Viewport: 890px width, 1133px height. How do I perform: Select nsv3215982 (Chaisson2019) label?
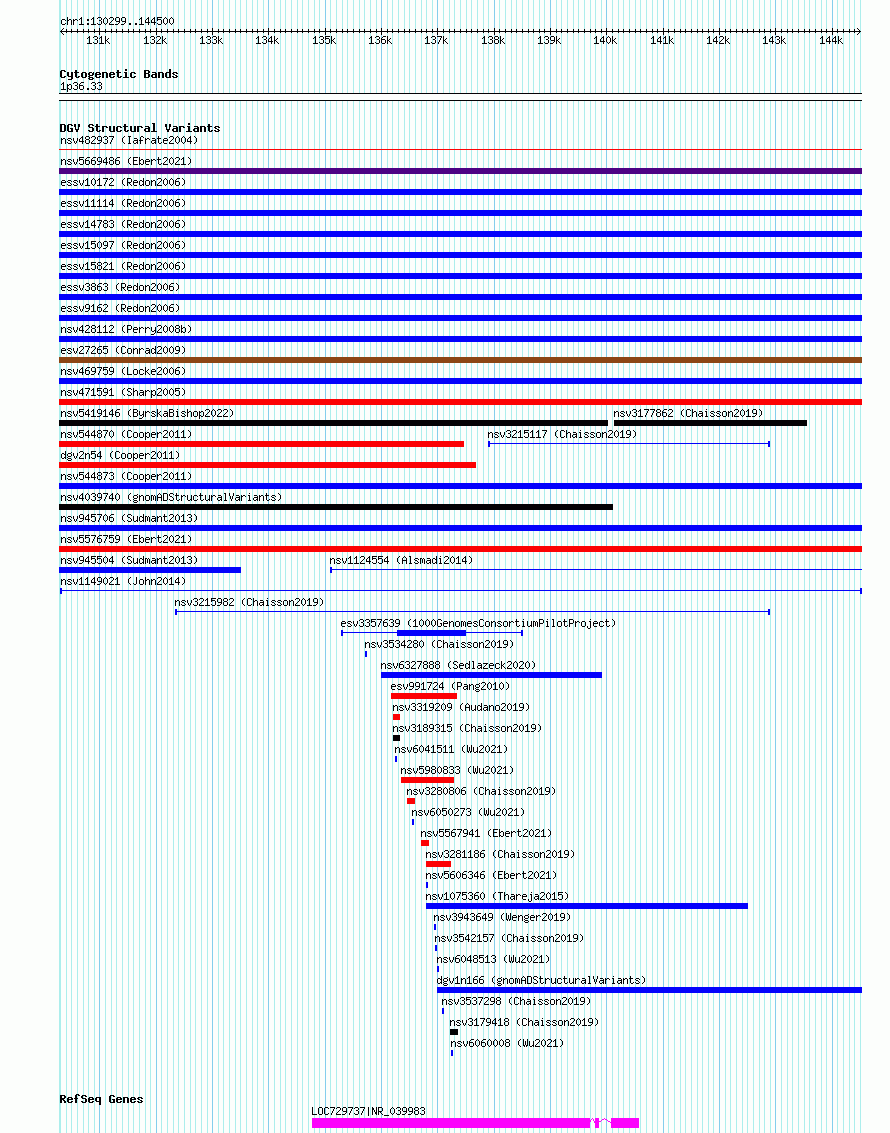[x=249, y=602]
